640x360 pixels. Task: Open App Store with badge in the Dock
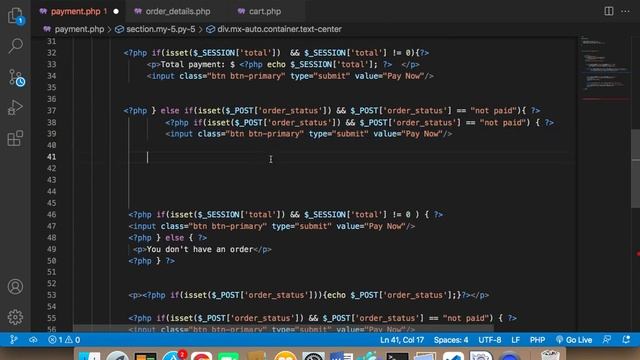click(174, 356)
